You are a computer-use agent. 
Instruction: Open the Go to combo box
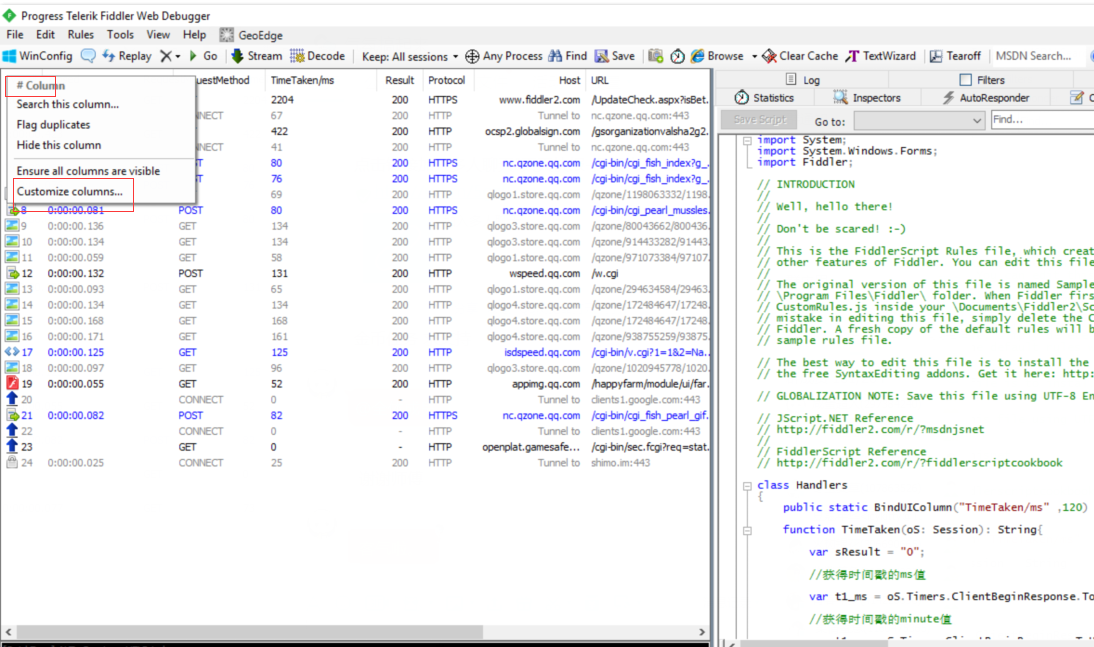tap(920, 121)
